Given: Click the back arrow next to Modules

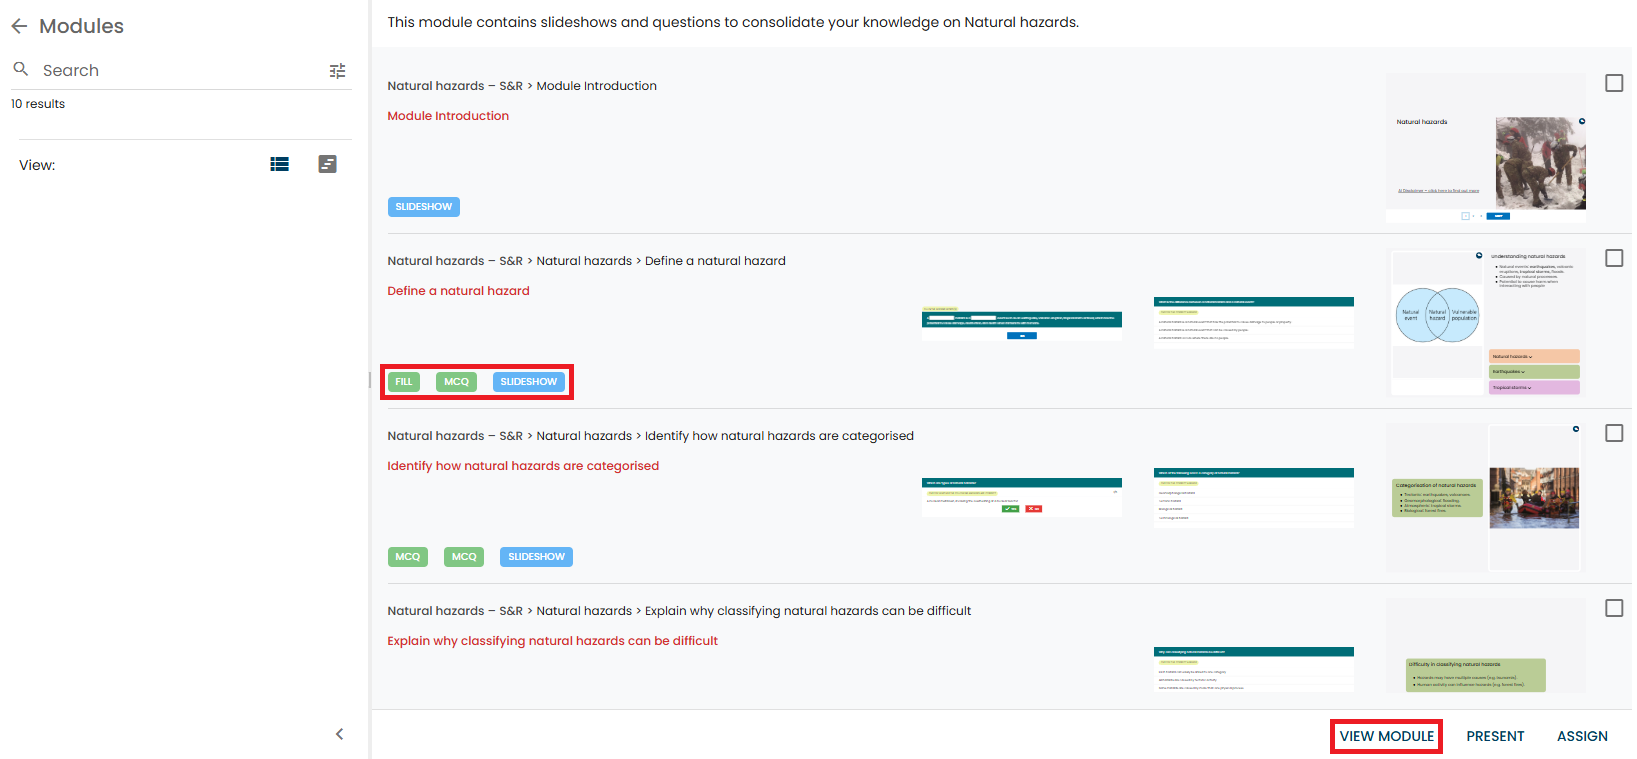Looking at the screenshot, I should coord(19,27).
